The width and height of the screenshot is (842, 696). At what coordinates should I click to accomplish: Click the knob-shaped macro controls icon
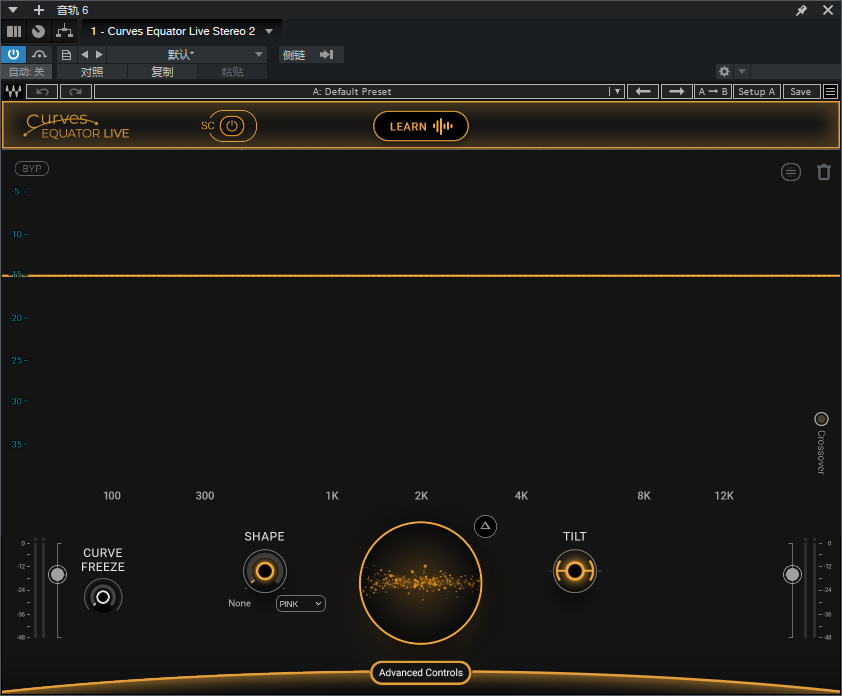pyautogui.click(x=38, y=31)
